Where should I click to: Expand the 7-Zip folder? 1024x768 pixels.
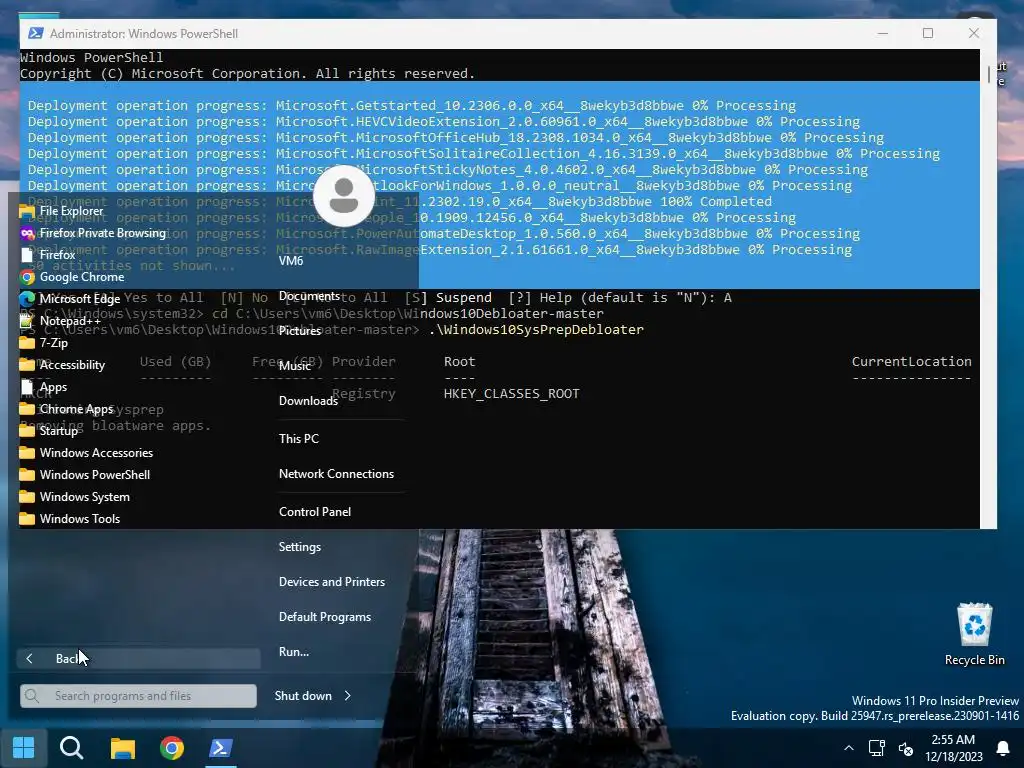[x=44, y=343]
